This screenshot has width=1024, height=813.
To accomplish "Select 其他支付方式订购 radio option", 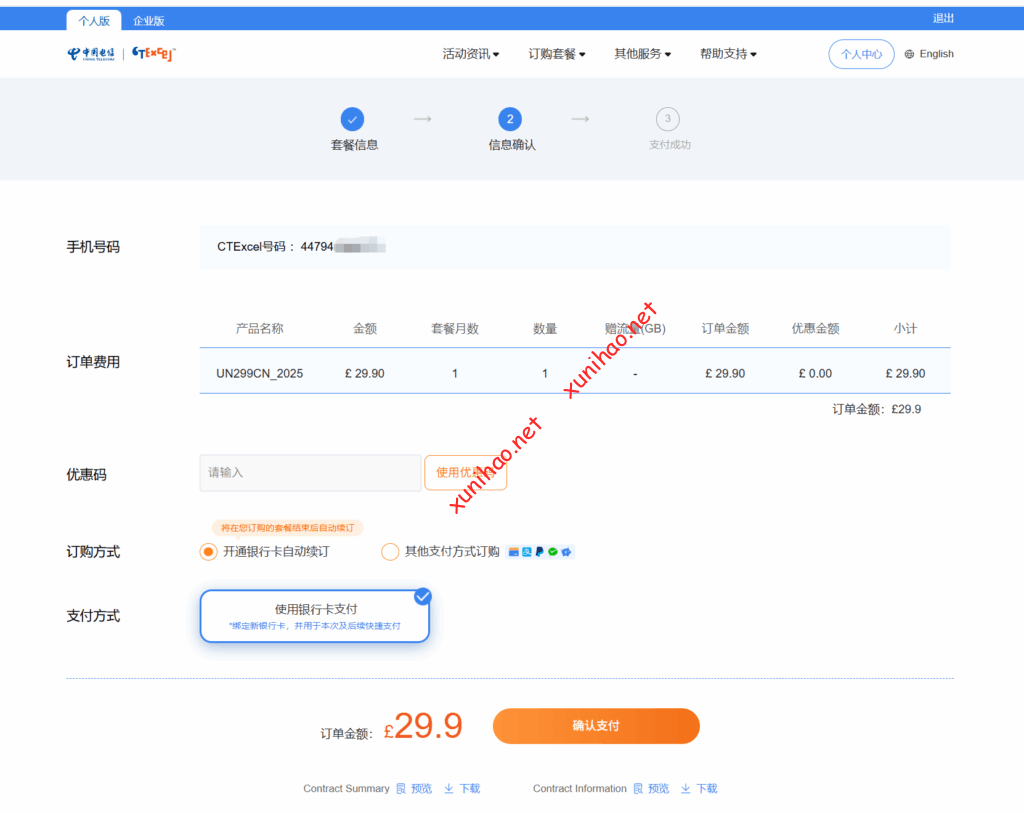I will [390, 552].
